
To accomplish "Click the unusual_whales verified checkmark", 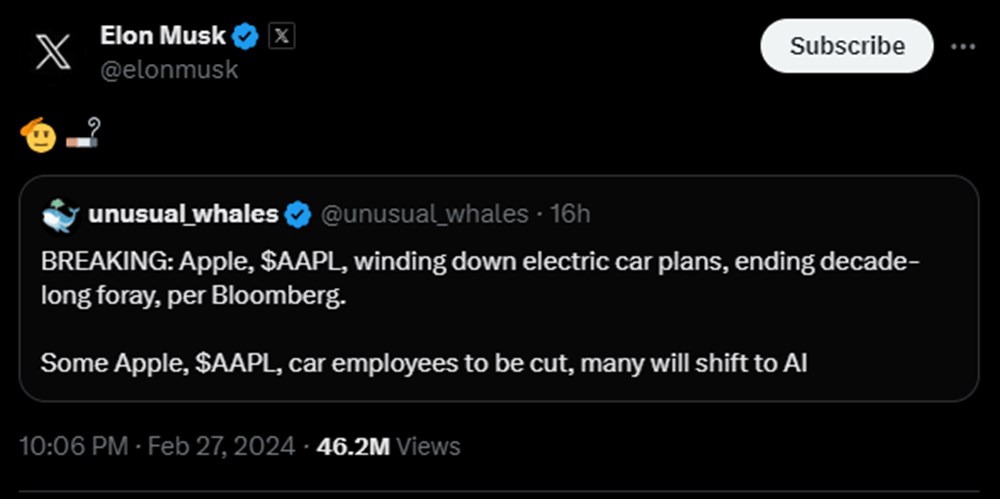I will click(x=298, y=214).
